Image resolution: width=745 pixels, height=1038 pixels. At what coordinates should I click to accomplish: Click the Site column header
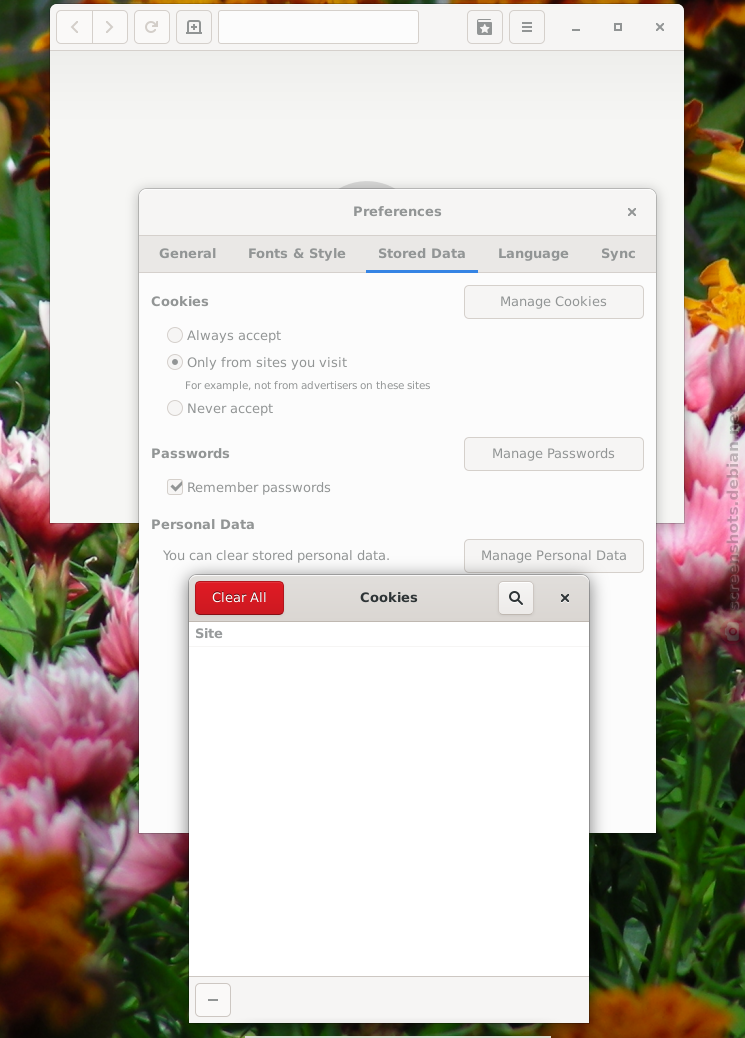tap(389, 634)
